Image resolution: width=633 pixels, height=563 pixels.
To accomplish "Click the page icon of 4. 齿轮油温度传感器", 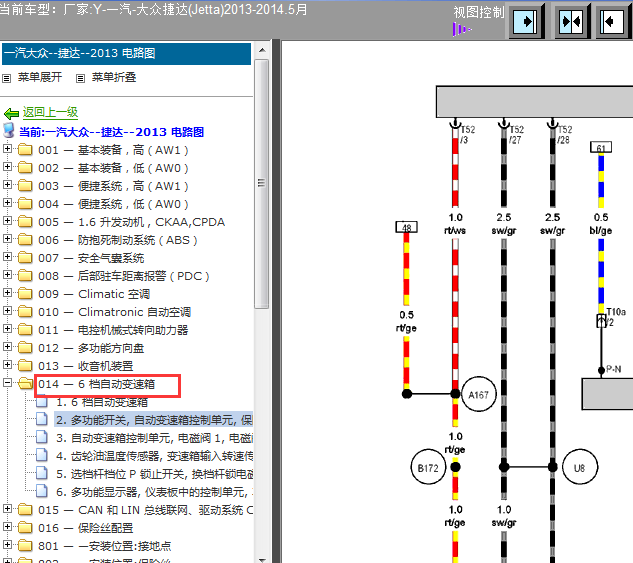I will point(42,456).
